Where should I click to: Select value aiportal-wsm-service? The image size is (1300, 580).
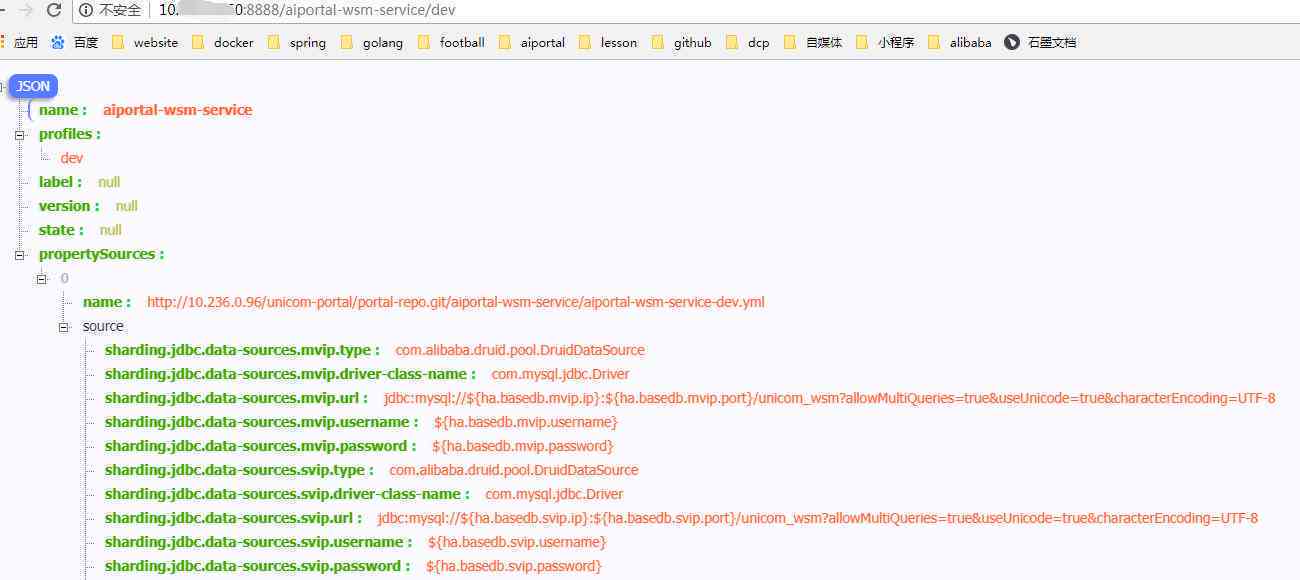tap(177, 110)
